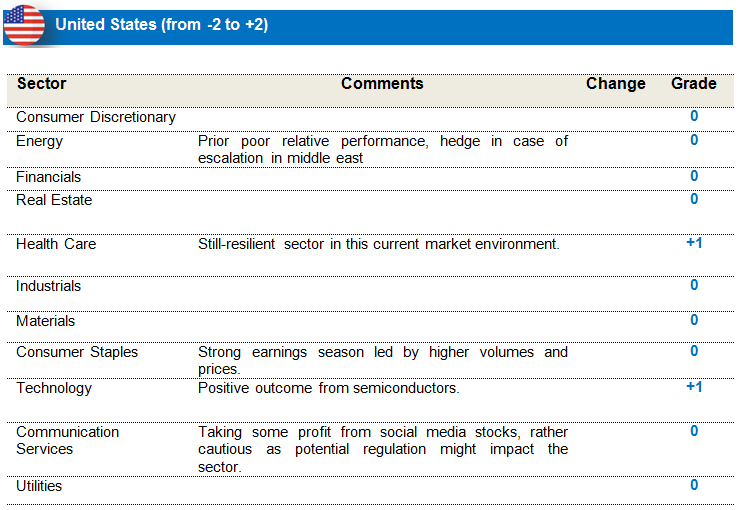Select the Technology semiconductors comment text
739x510 pixels.
tap(329, 388)
